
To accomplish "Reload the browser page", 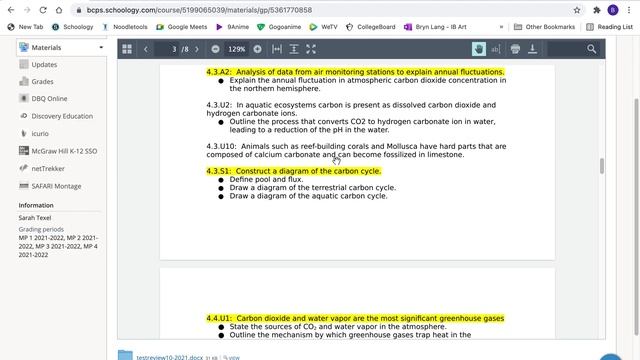I will click(43, 10).
